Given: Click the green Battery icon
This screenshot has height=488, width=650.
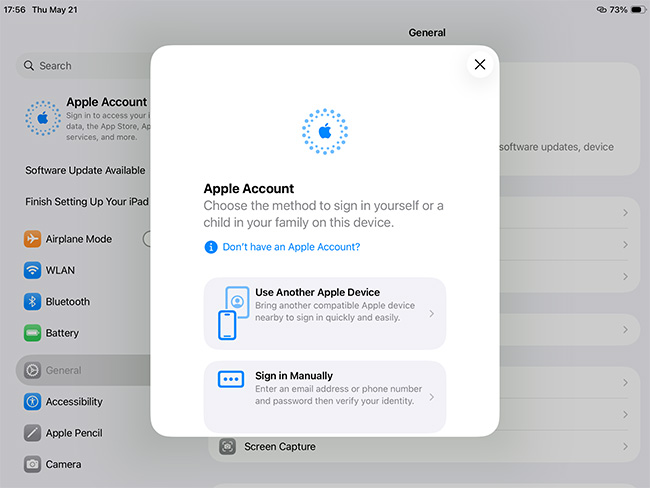Looking at the screenshot, I should (32, 333).
